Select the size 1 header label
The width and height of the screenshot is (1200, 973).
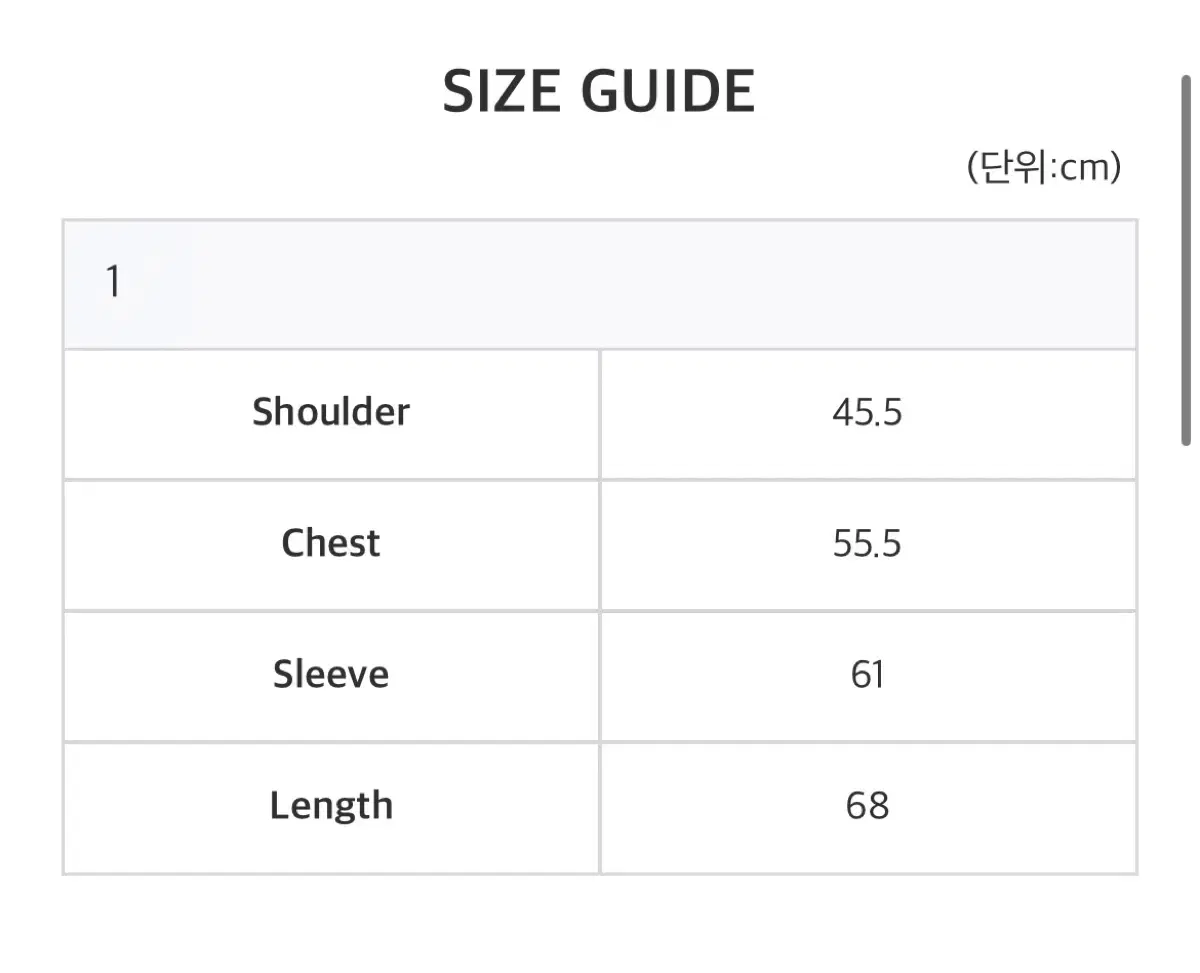pos(113,284)
